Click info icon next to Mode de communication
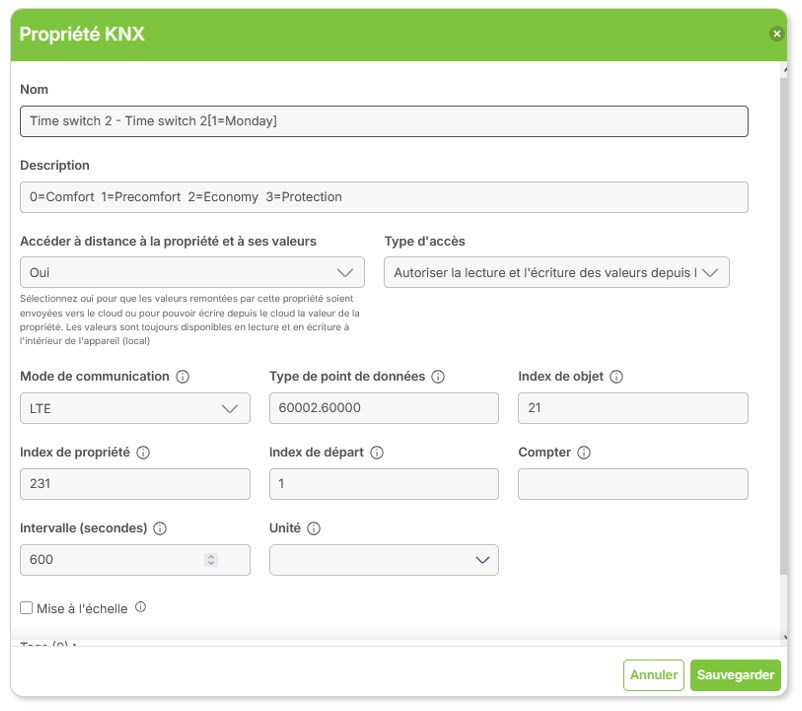The height and width of the screenshot is (711, 802). [183, 377]
